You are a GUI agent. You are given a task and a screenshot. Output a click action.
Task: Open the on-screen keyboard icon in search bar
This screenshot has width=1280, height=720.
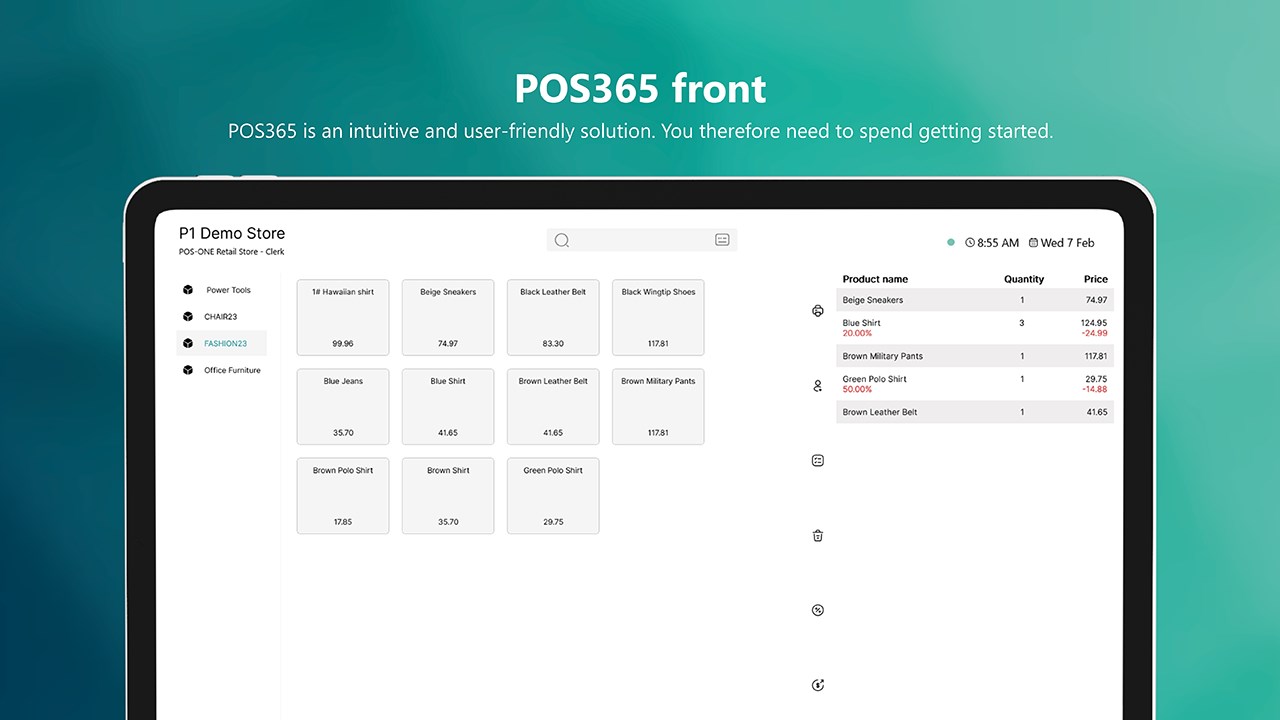[x=723, y=240]
